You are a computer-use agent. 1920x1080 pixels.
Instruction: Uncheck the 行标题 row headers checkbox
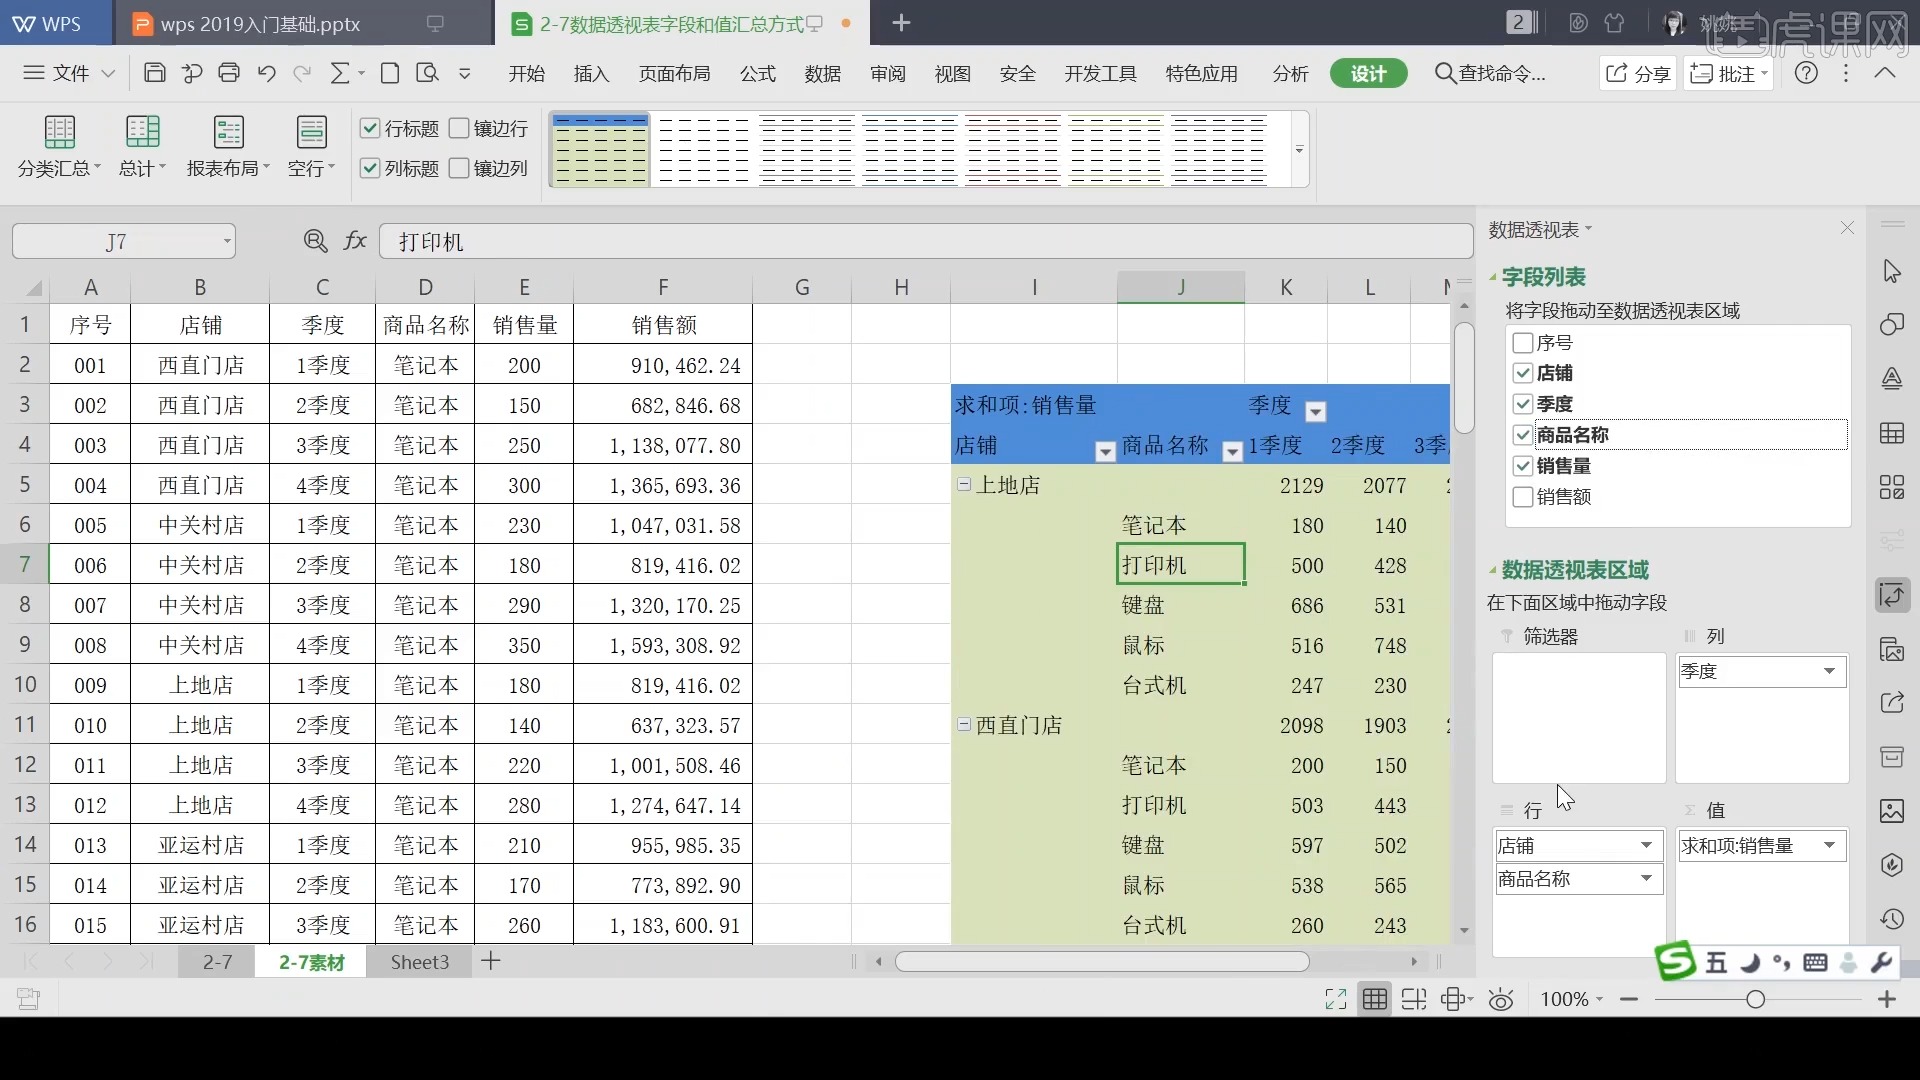click(371, 128)
